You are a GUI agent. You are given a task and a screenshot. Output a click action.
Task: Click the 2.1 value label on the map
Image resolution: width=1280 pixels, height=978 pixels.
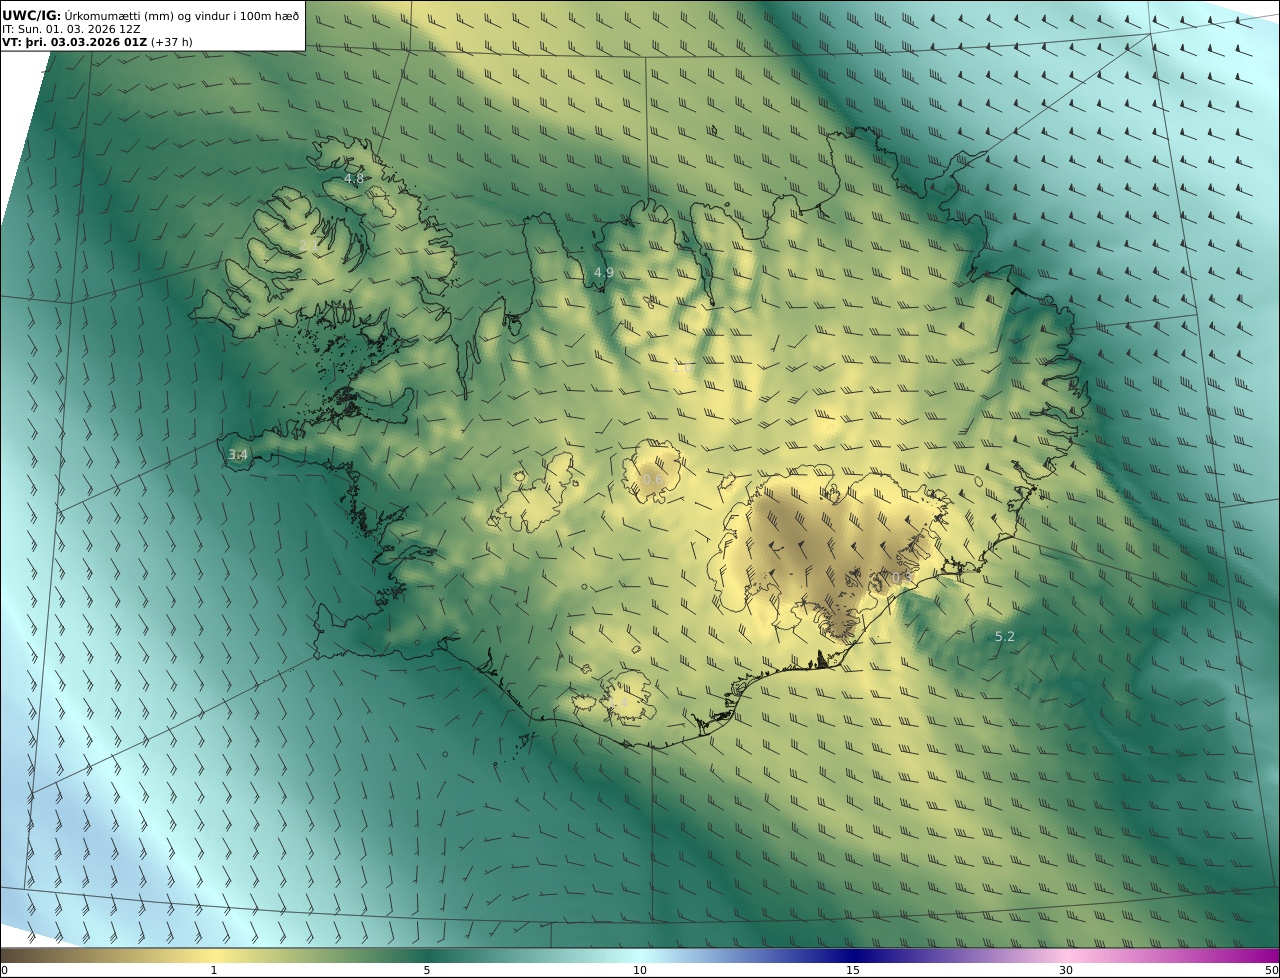coord(308,246)
